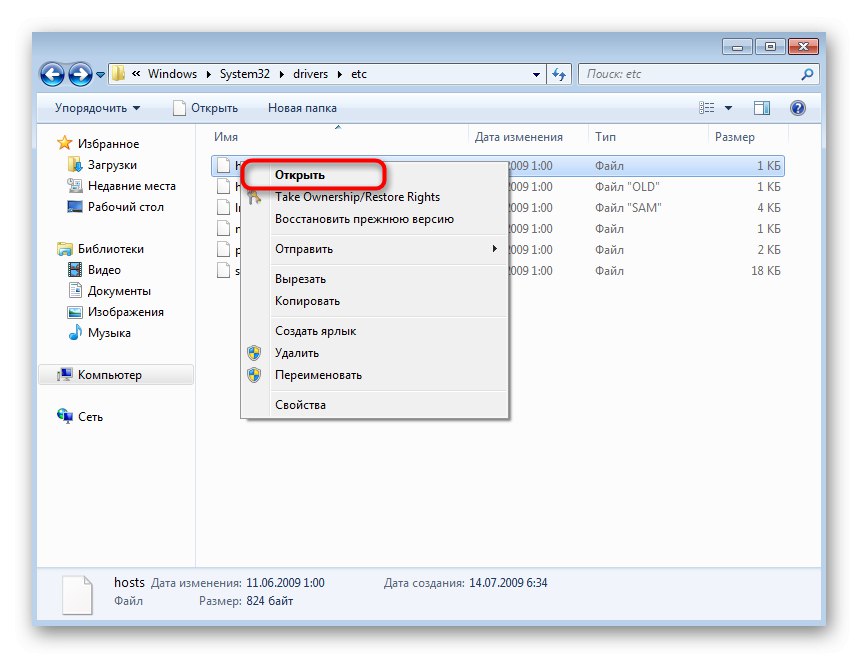
Task: Expand the arrow after the Windows breadcrumb
Action: click(x=208, y=74)
